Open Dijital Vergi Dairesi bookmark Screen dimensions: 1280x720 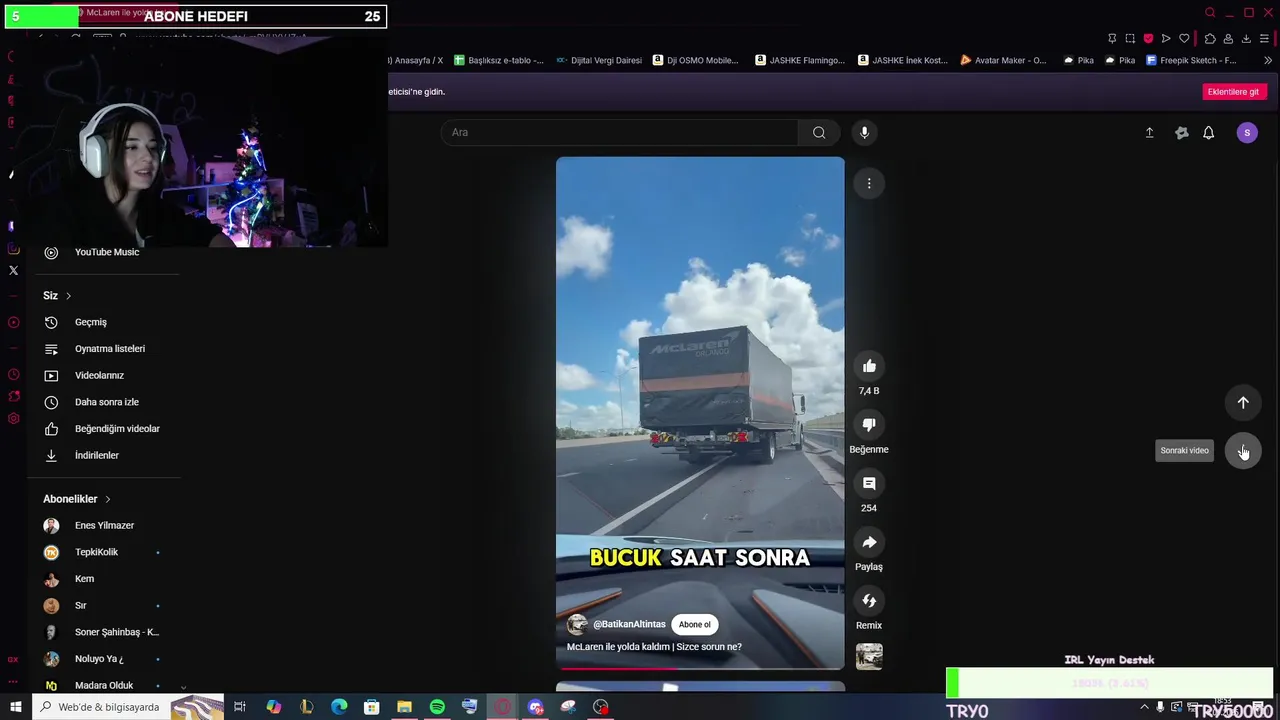click(x=599, y=60)
